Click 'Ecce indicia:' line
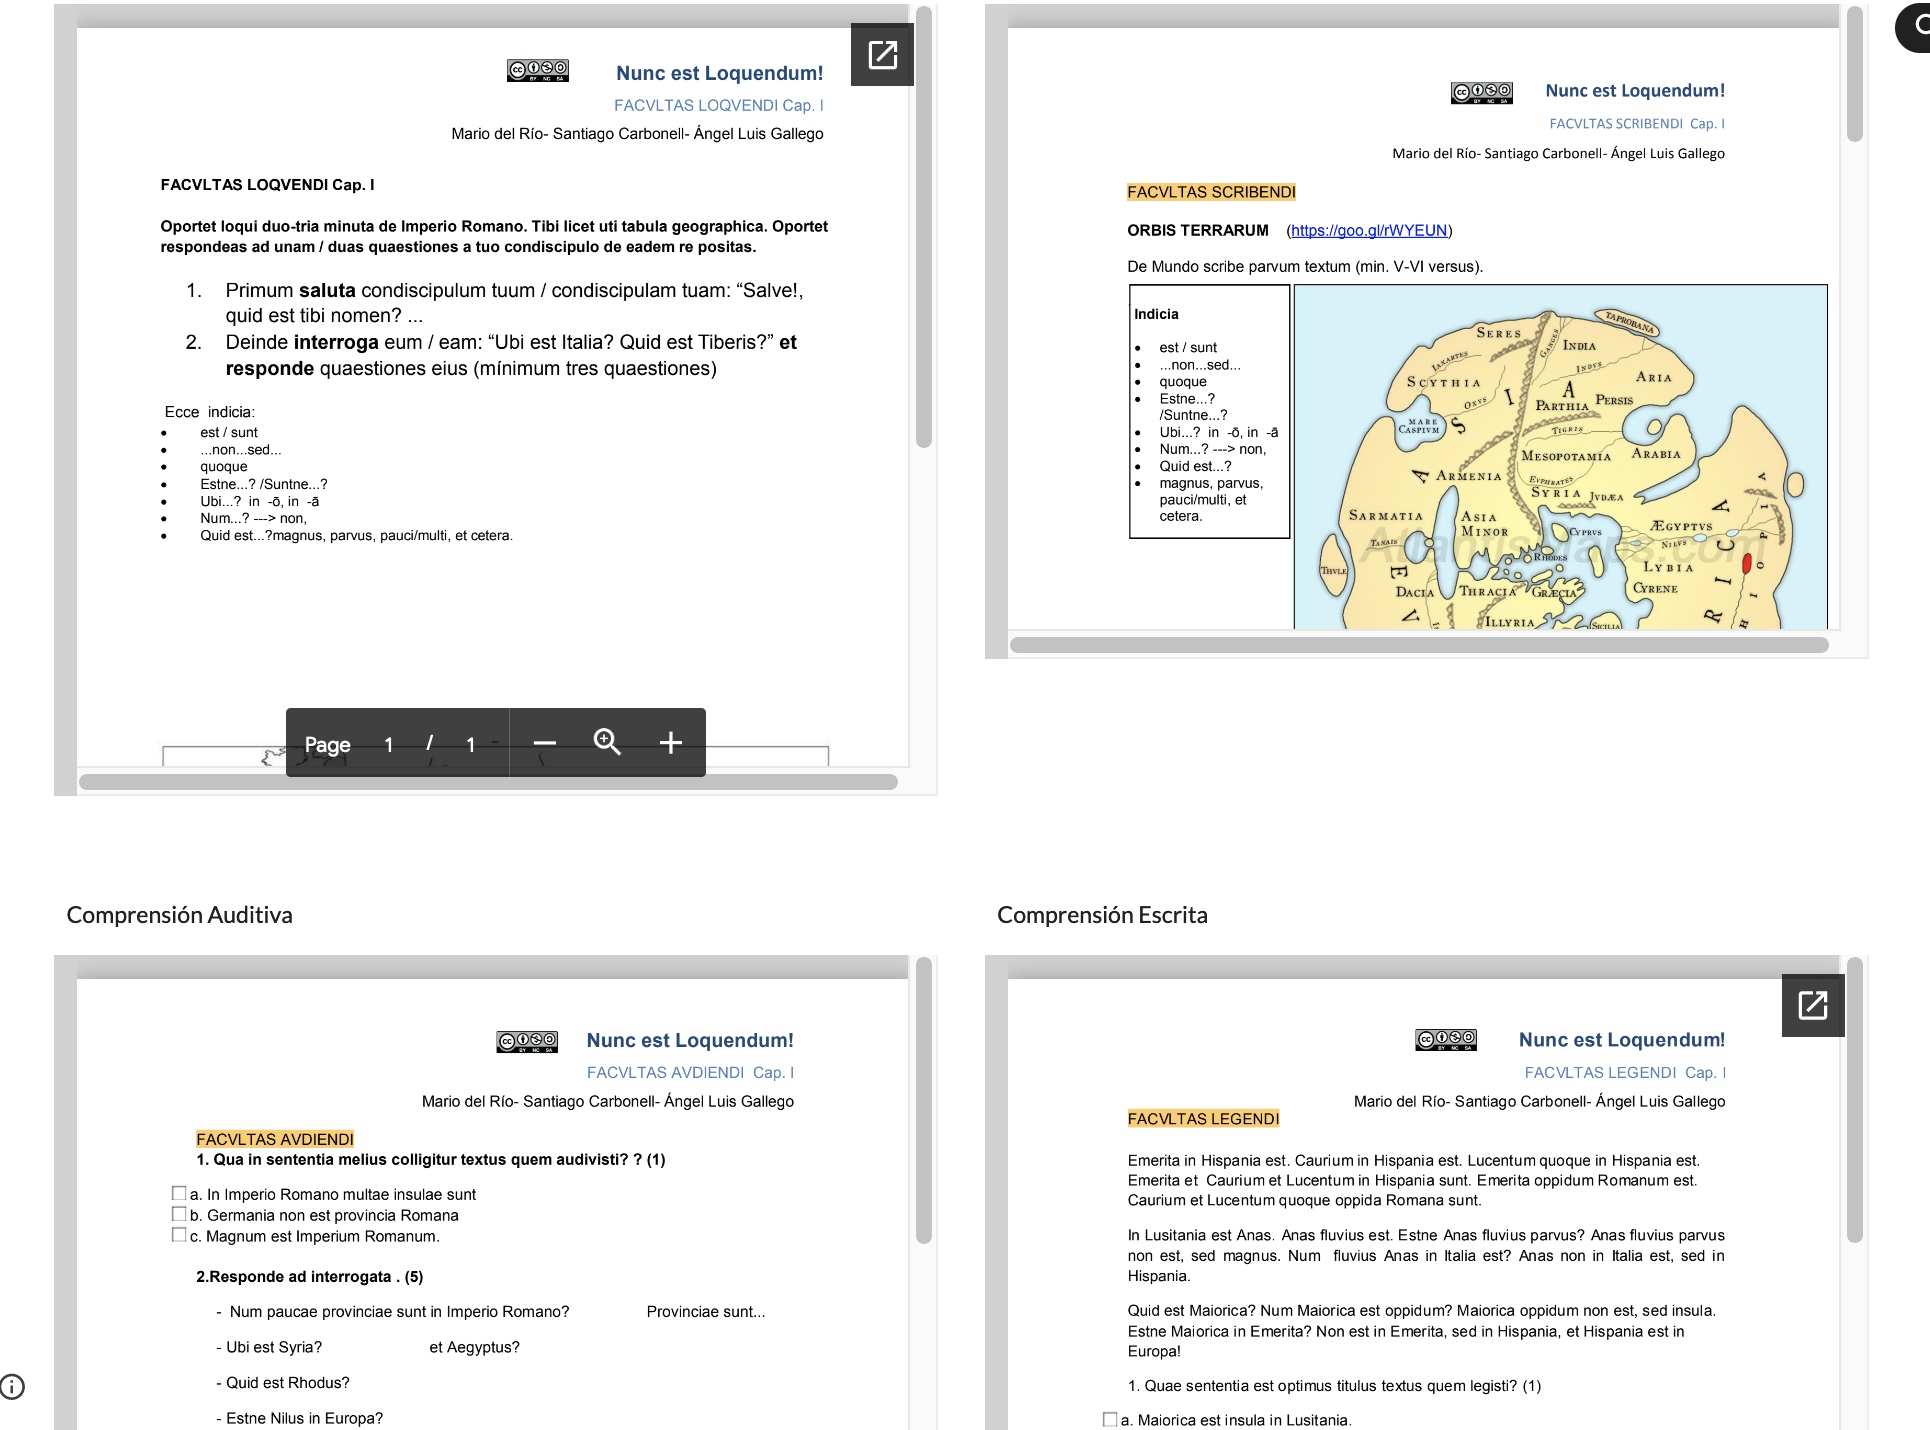Viewport: 1930px width, 1430px height. (x=210, y=412)
